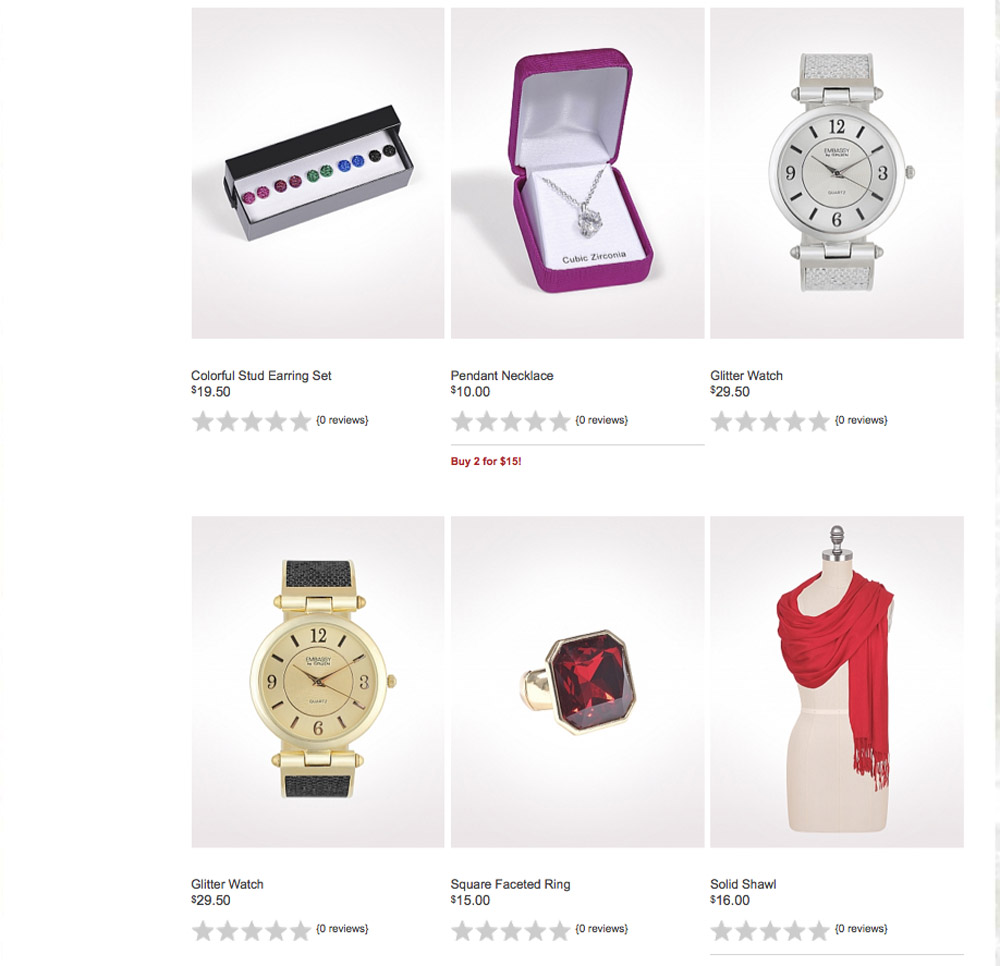1000x966 pixels.
Task: Select fourth star on gold Glitter Watch rating
Action: [x=276, y=930]
